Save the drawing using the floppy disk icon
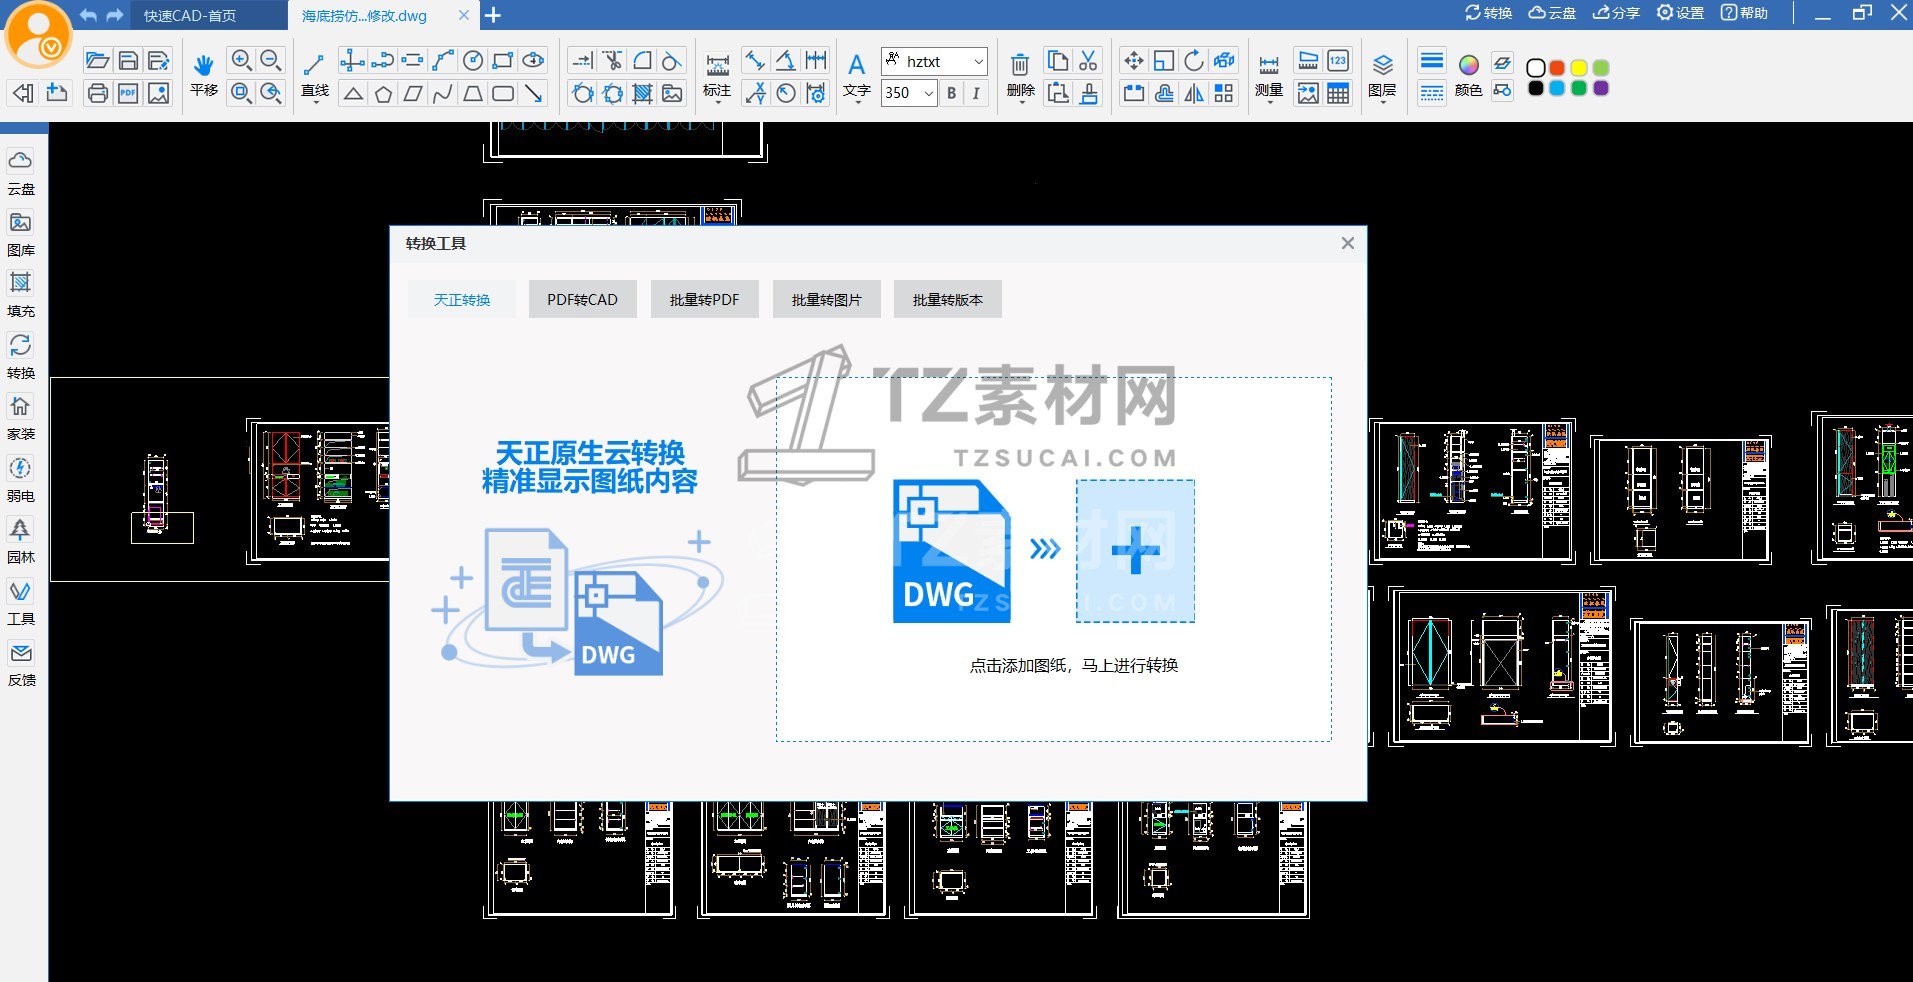This screenshot has width=1913, height=982. point(128,61)
